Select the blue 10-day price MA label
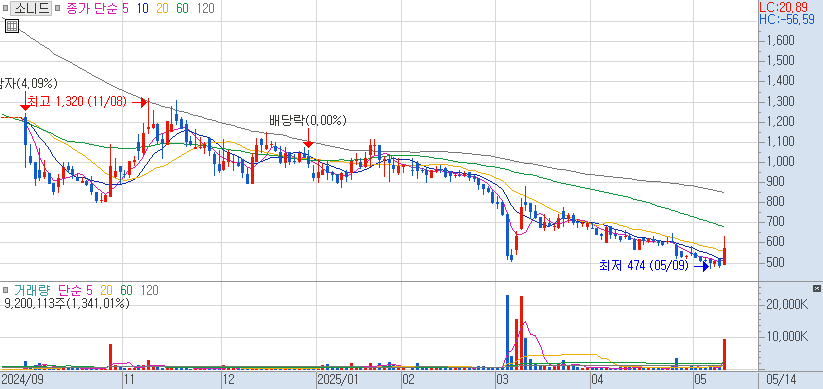The width and height of the screenshot is (823, 389). click(x=142, y=8)
